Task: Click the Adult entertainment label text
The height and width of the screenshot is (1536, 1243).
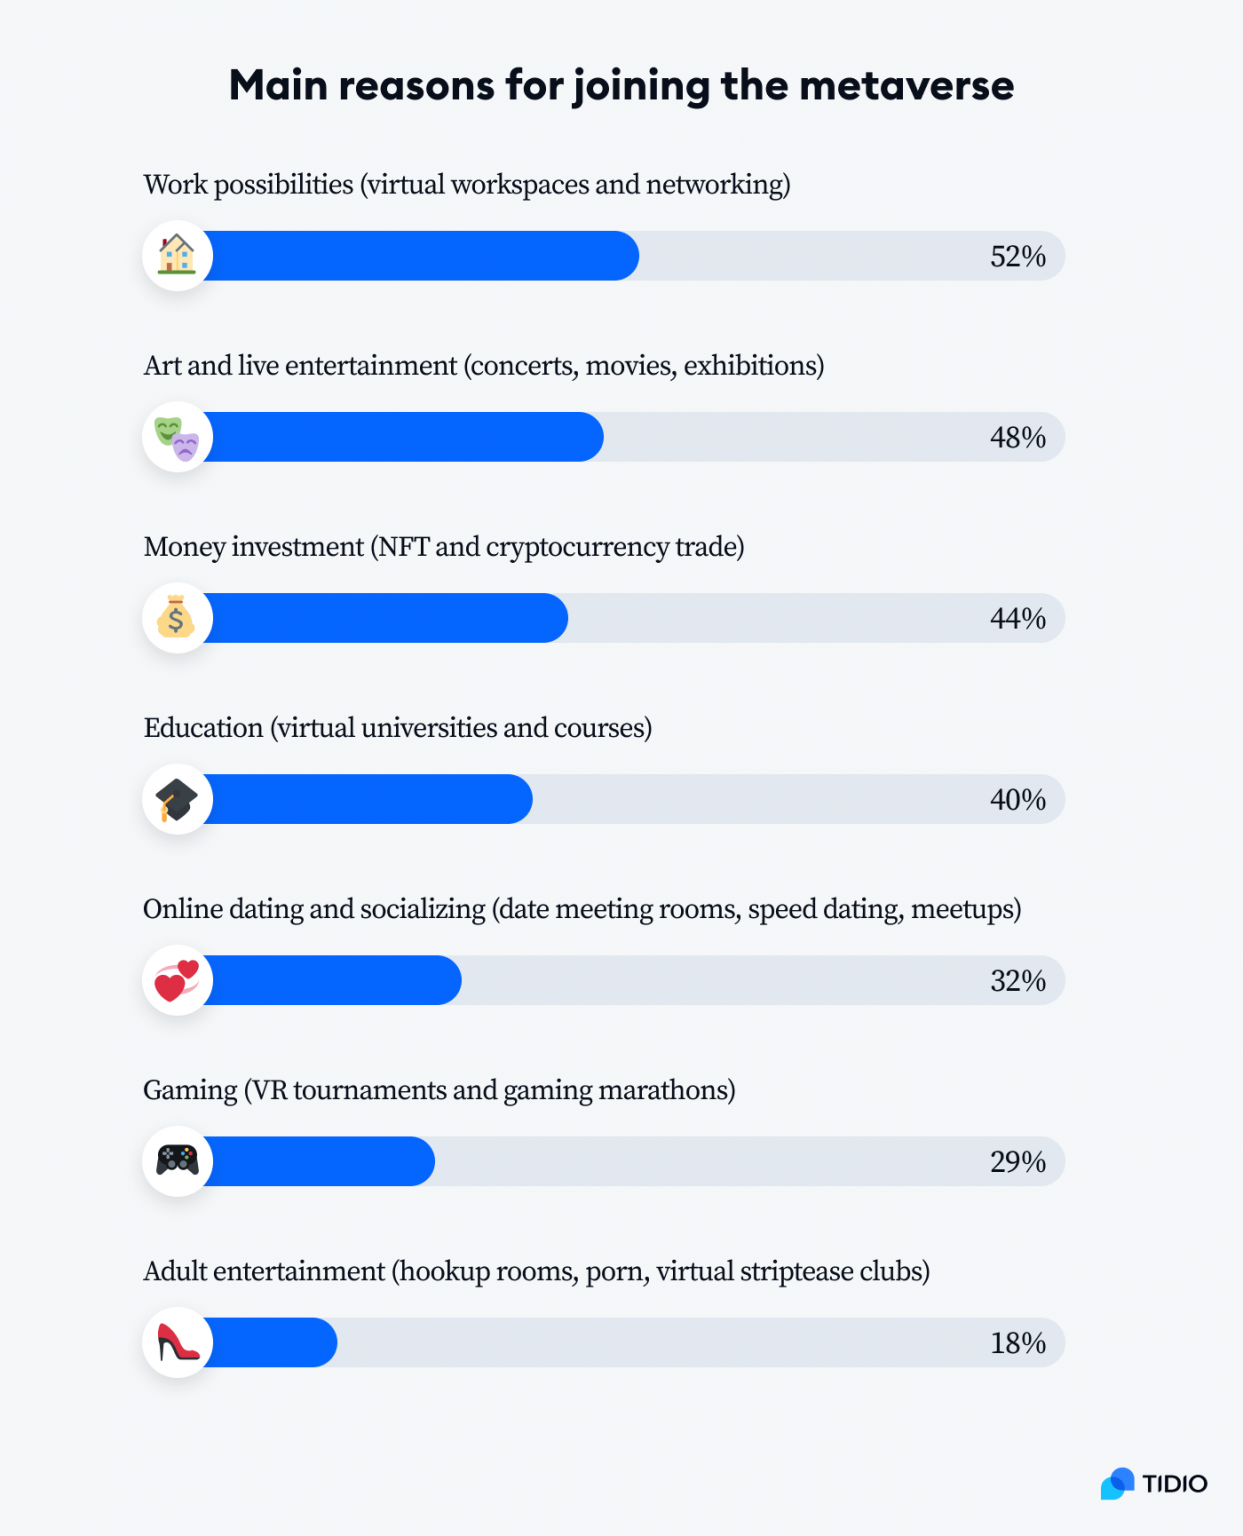Action: pos(536,1271)
